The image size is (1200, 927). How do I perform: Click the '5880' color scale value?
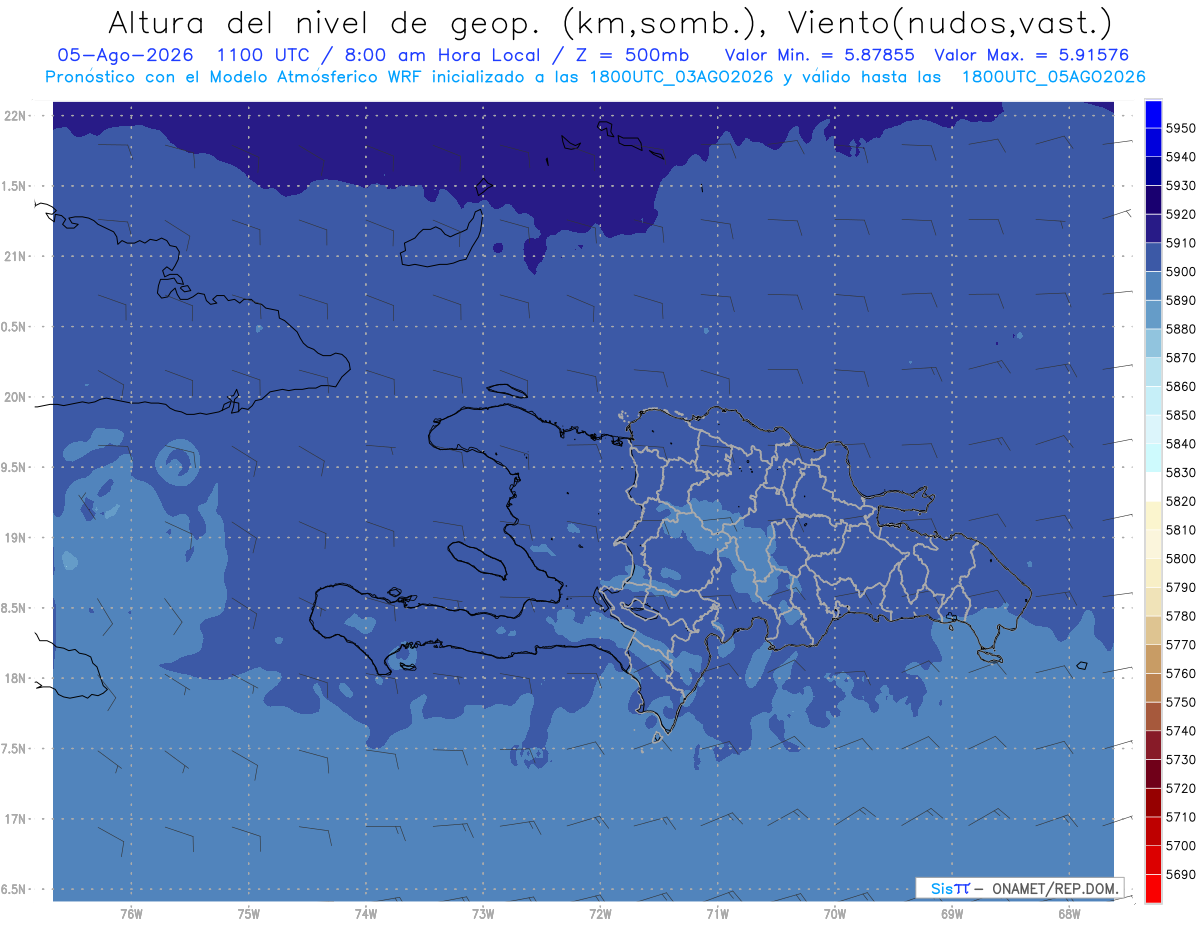[1180, 329]
